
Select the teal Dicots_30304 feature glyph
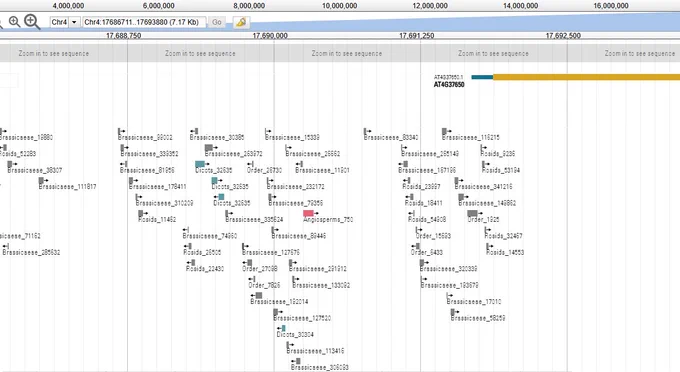[284, 328]
